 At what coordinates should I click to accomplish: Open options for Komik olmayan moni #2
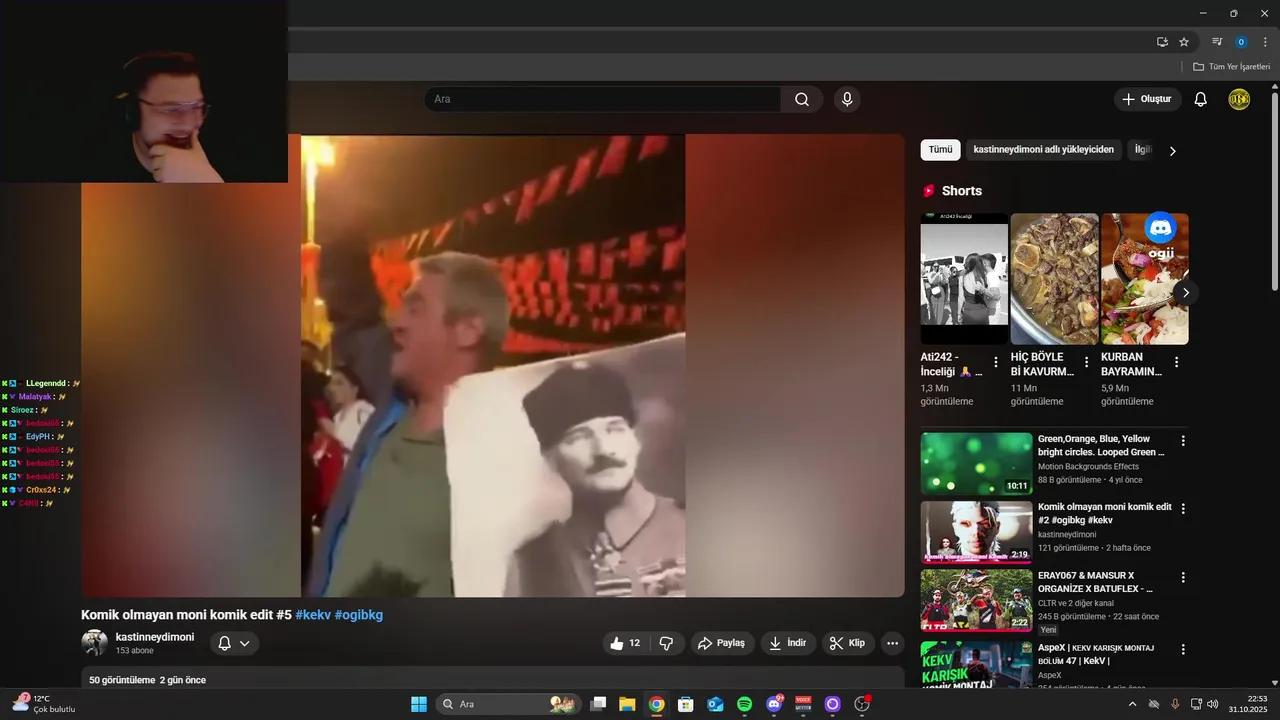[x=1183, y=508]
